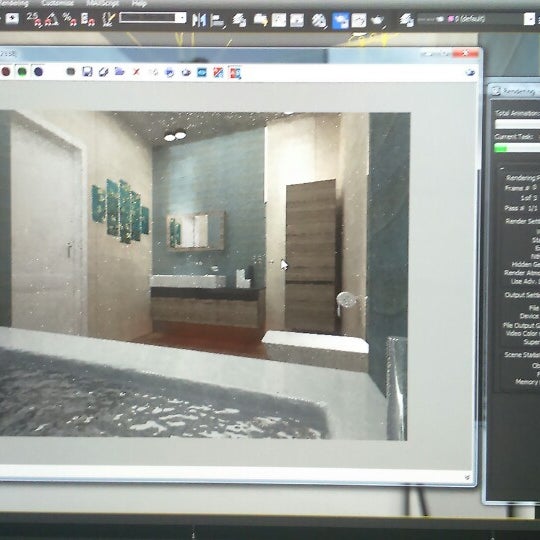Click the Align tool icon
This screenshot has width=540, height=540.
coord(217,20)
